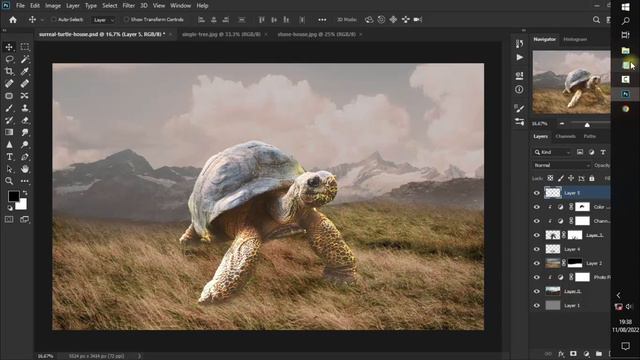Screen dimensions: 640x360
Task: Switch to the Channels tab
Action: point(565,136)
